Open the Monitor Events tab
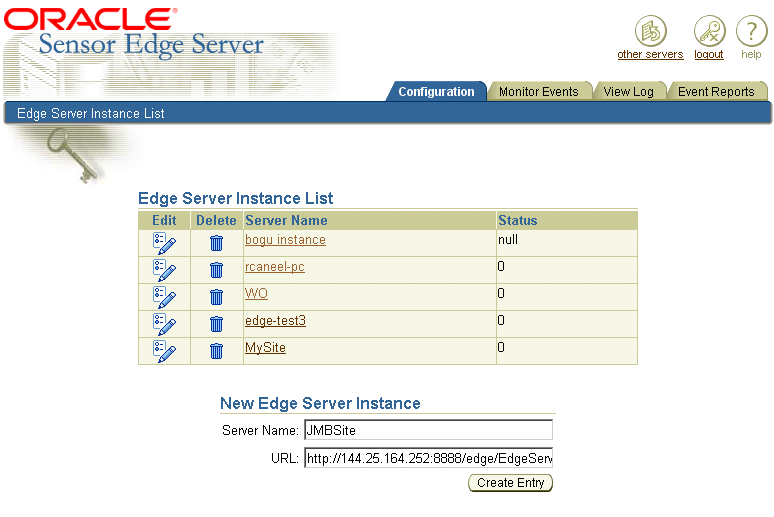 pyautogui.click(x=539, y=92)
